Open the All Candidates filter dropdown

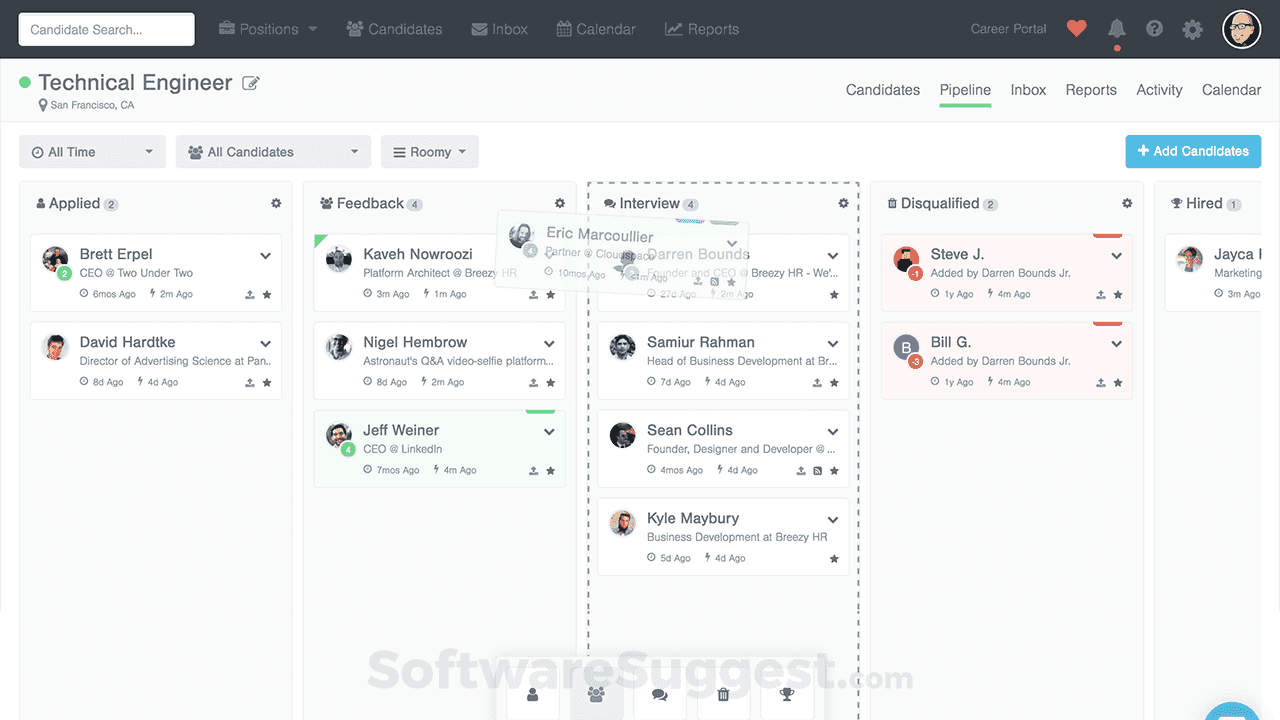point(273,152)
